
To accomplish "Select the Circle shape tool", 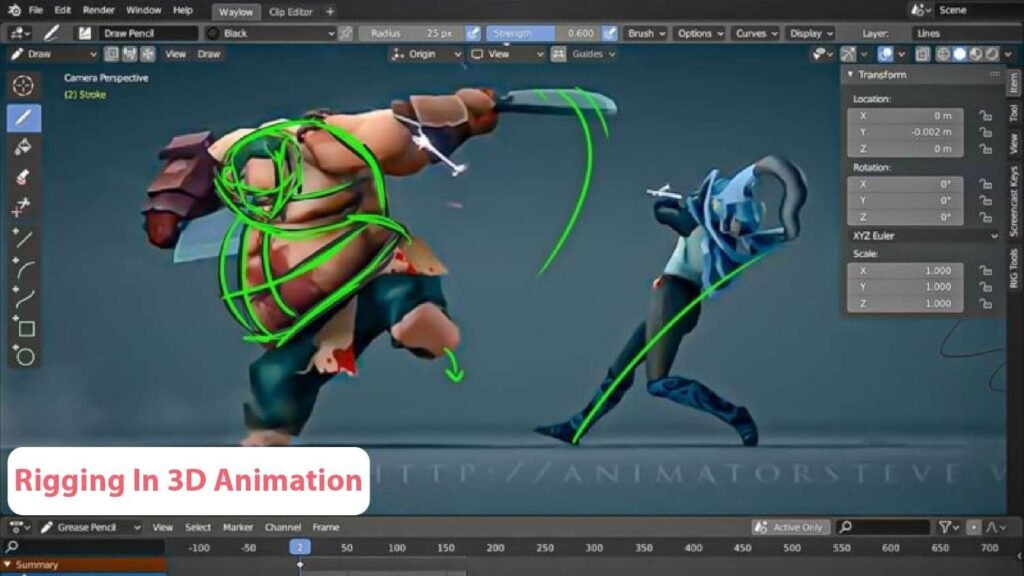I will 24,356.
